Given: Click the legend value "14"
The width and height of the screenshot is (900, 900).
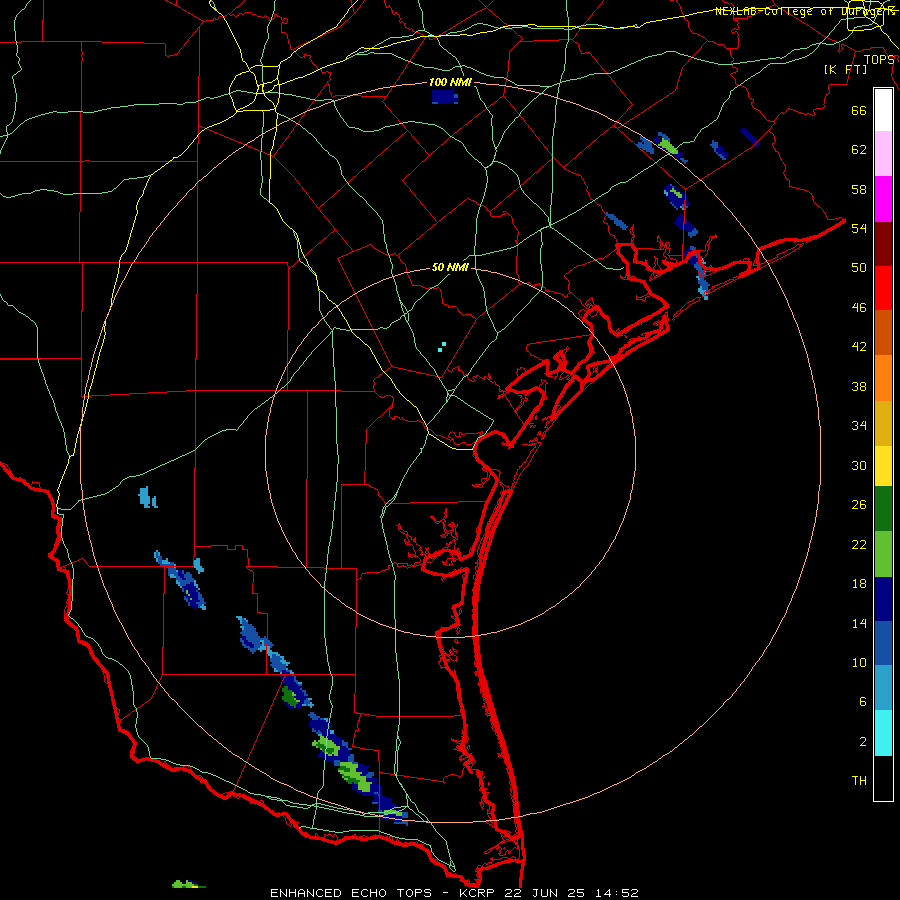Looking at the screenshot, I should click(x=859, y=623).
